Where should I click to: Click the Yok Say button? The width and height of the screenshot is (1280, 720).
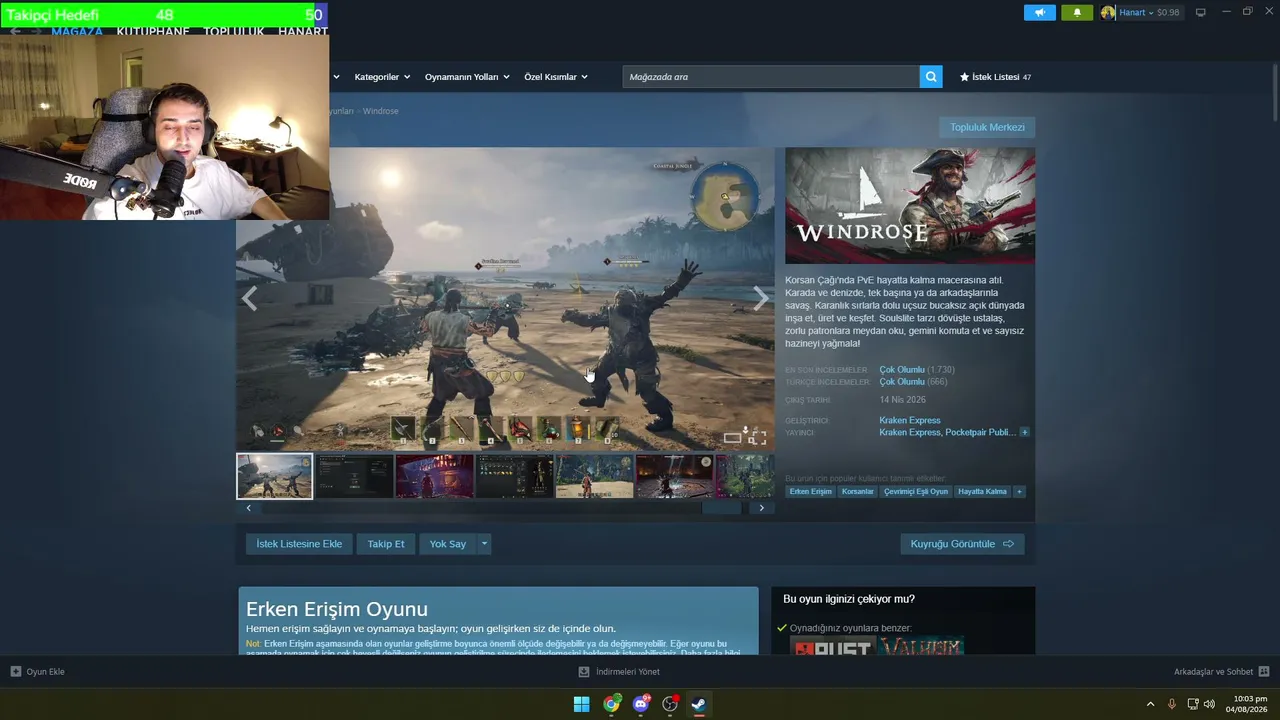[x=448, y=544]
